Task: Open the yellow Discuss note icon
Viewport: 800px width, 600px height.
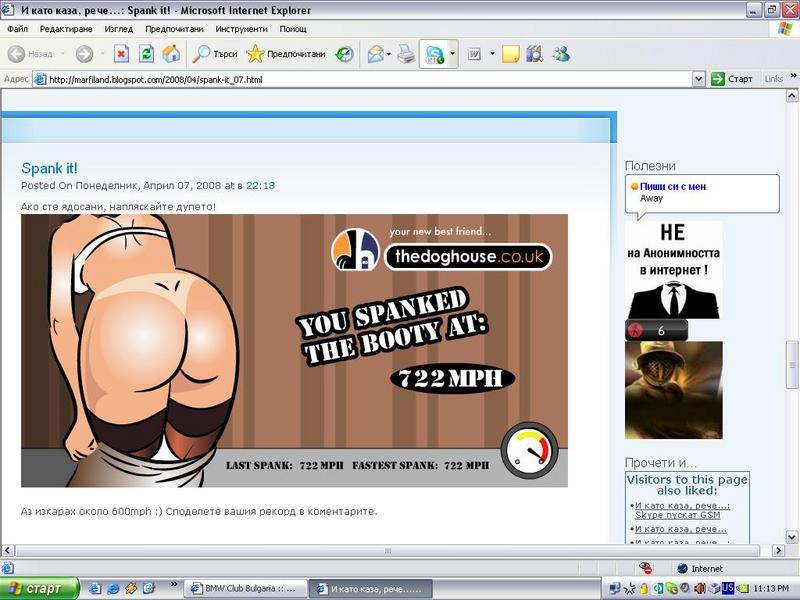Action: 510,54
